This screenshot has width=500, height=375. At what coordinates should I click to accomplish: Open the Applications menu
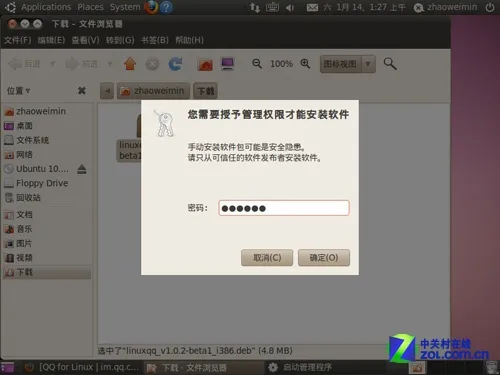(x=46, y=7)
